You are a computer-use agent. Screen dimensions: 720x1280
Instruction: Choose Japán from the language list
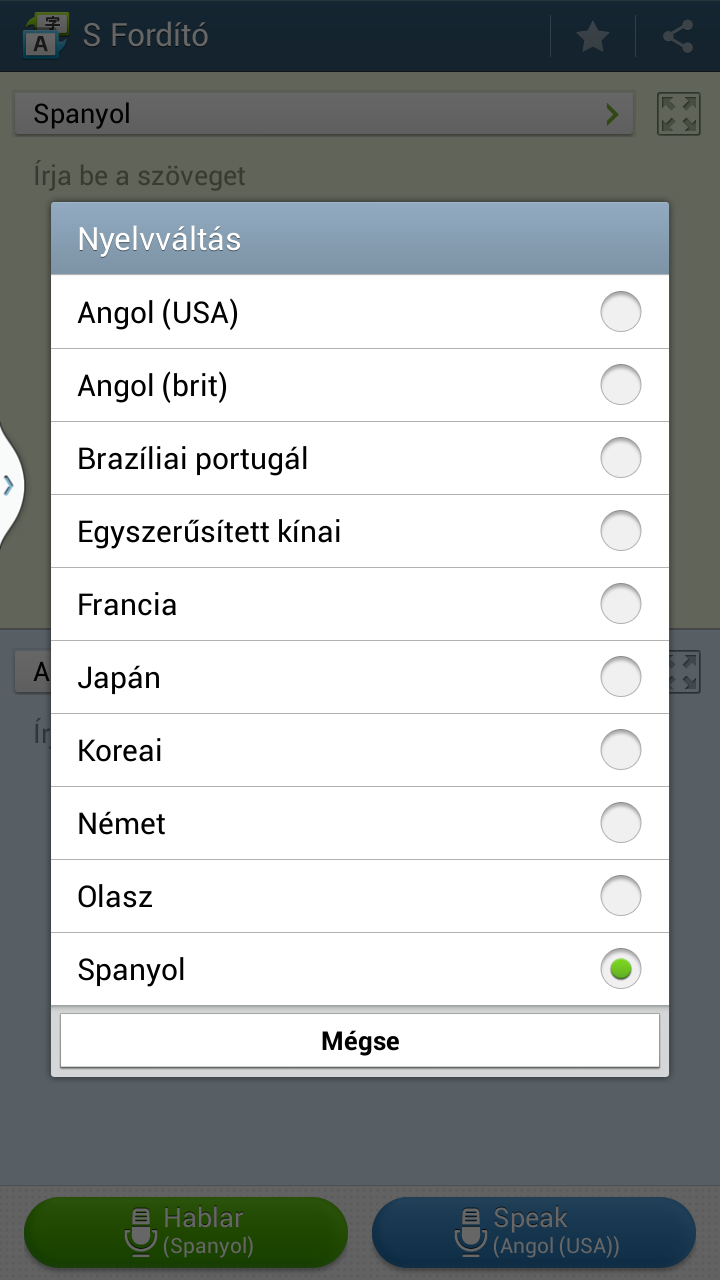click(x=360, y=677)
